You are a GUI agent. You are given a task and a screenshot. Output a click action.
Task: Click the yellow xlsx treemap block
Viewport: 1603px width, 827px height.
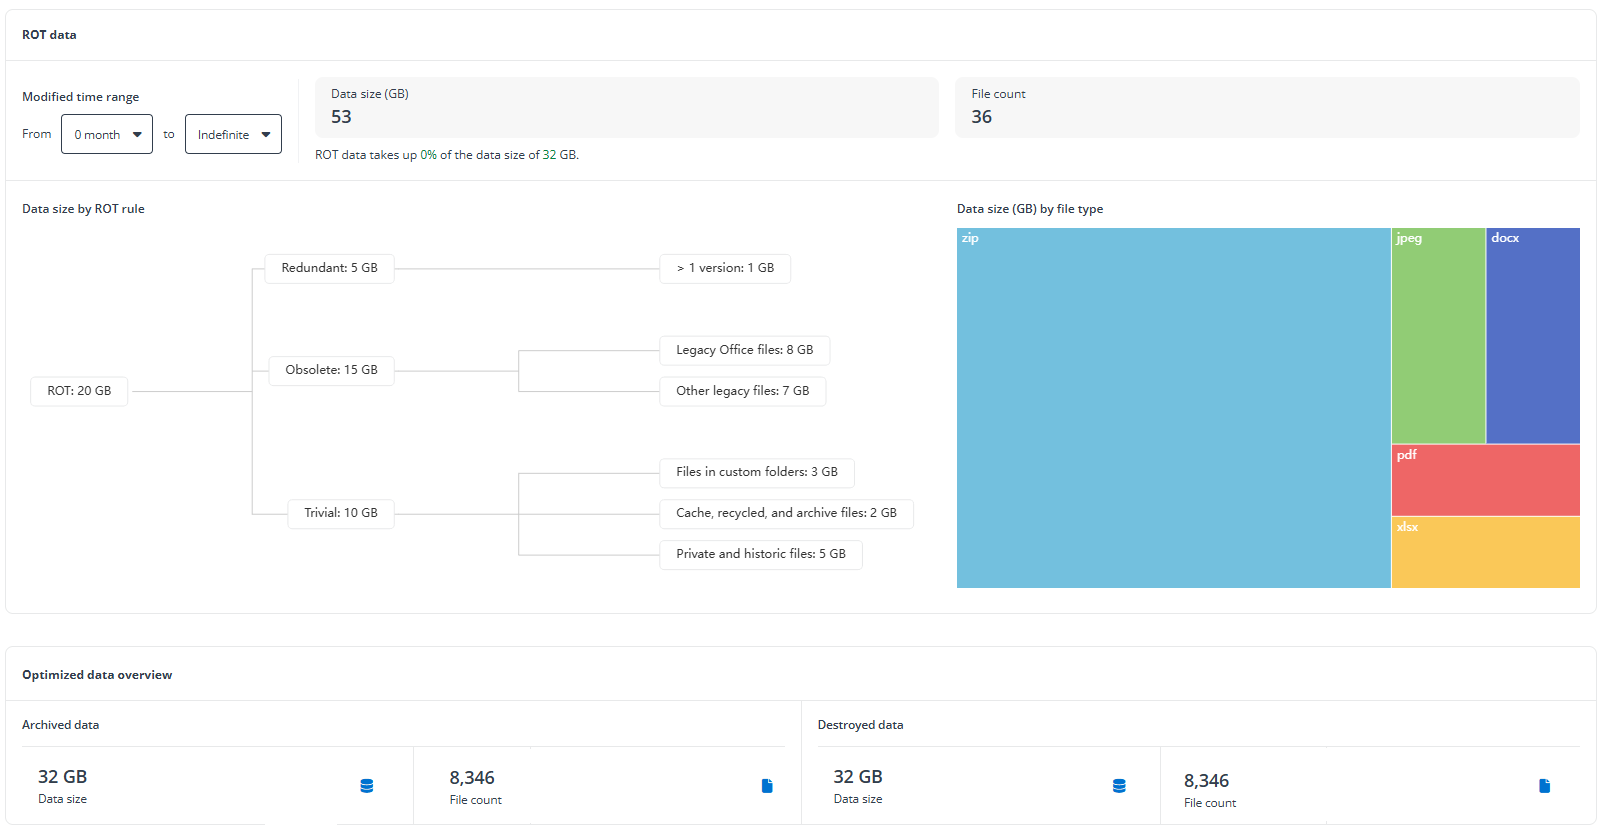coord(1485,552)
